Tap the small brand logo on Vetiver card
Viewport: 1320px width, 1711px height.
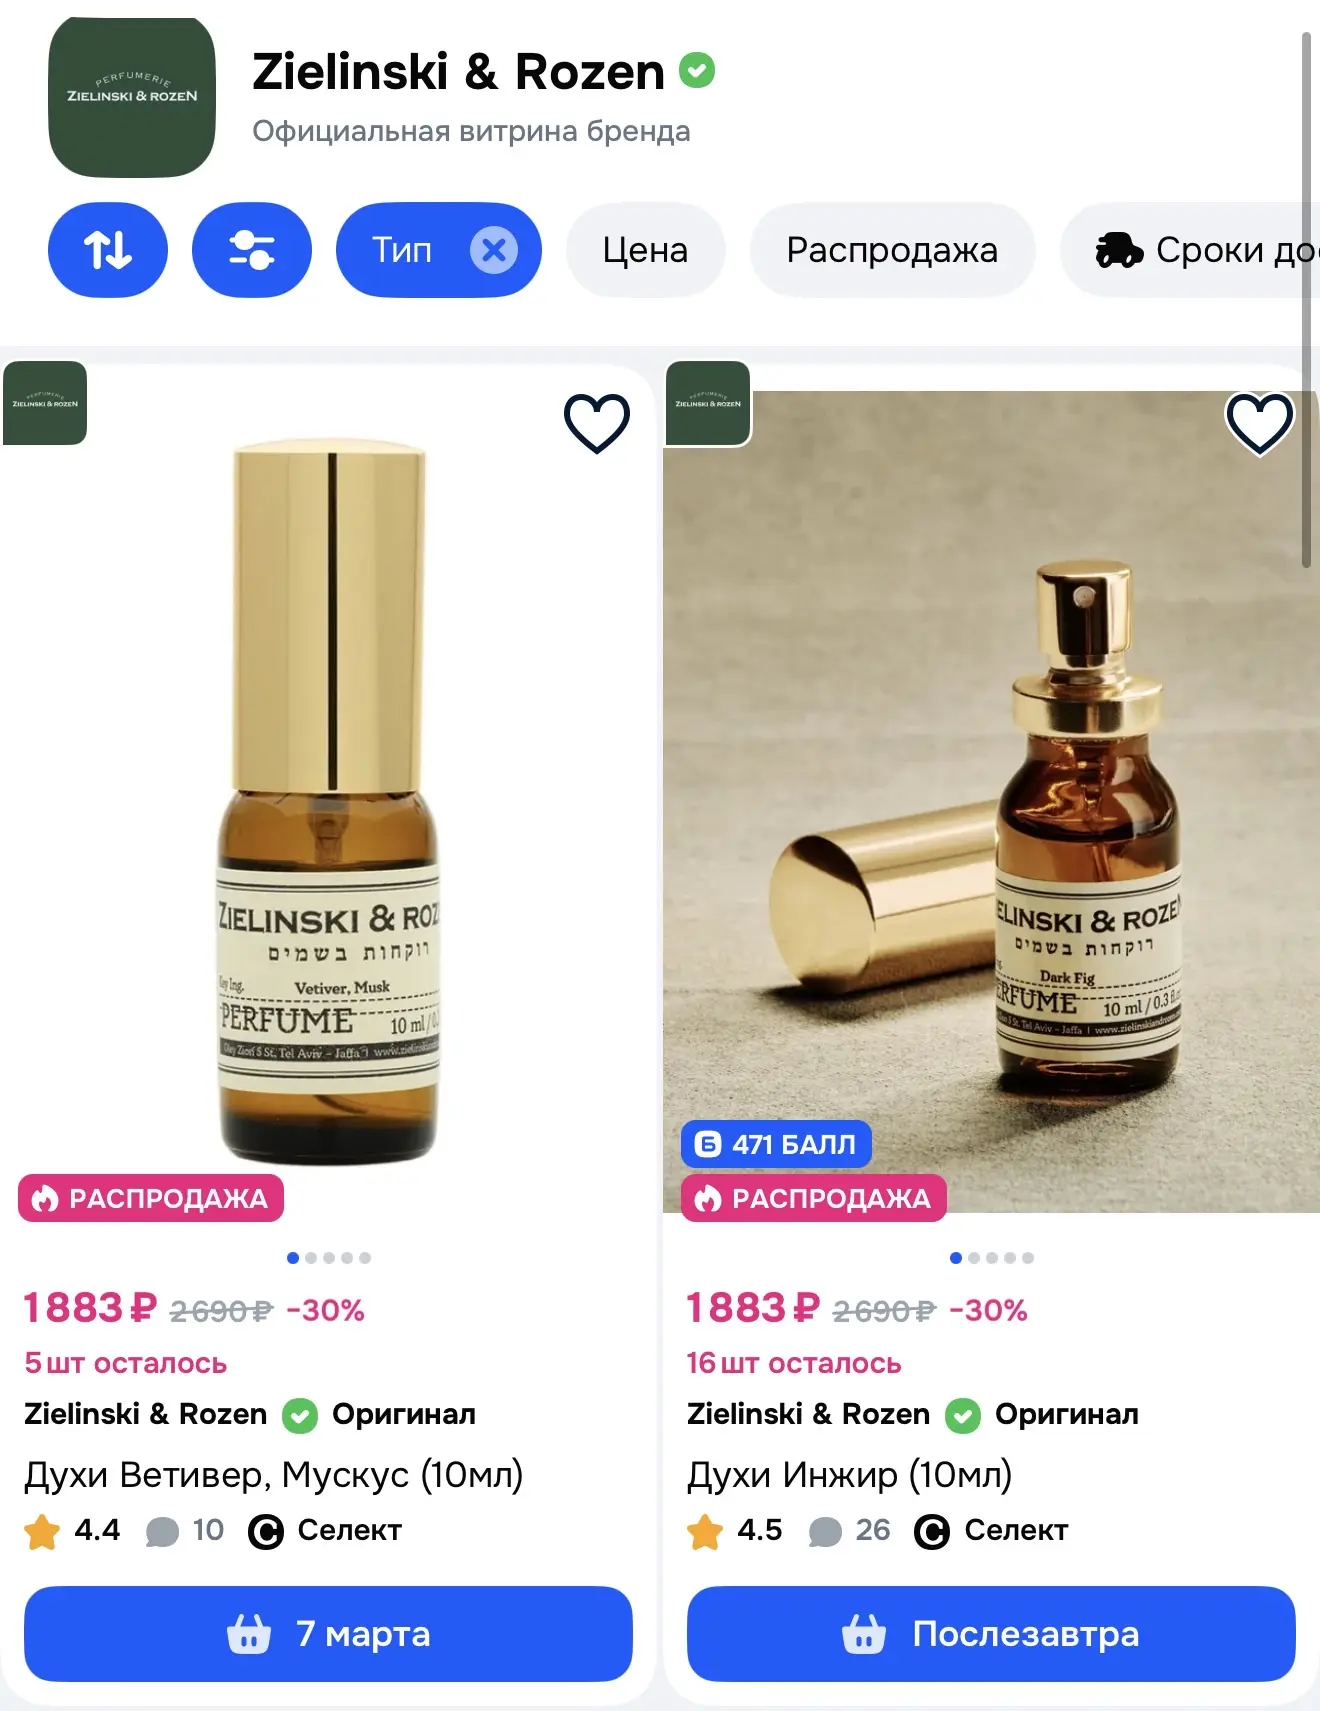pyautogui.click(x=45, y=403)
